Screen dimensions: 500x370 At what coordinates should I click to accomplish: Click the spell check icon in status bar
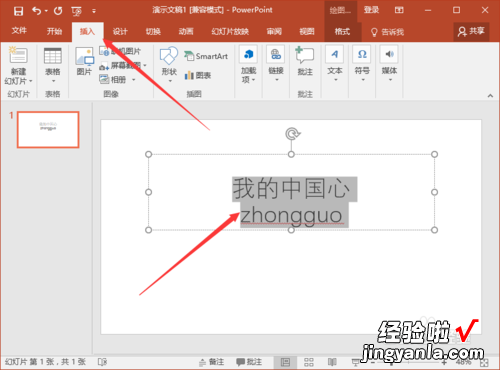pyautogui.click(x=102, y=362)
